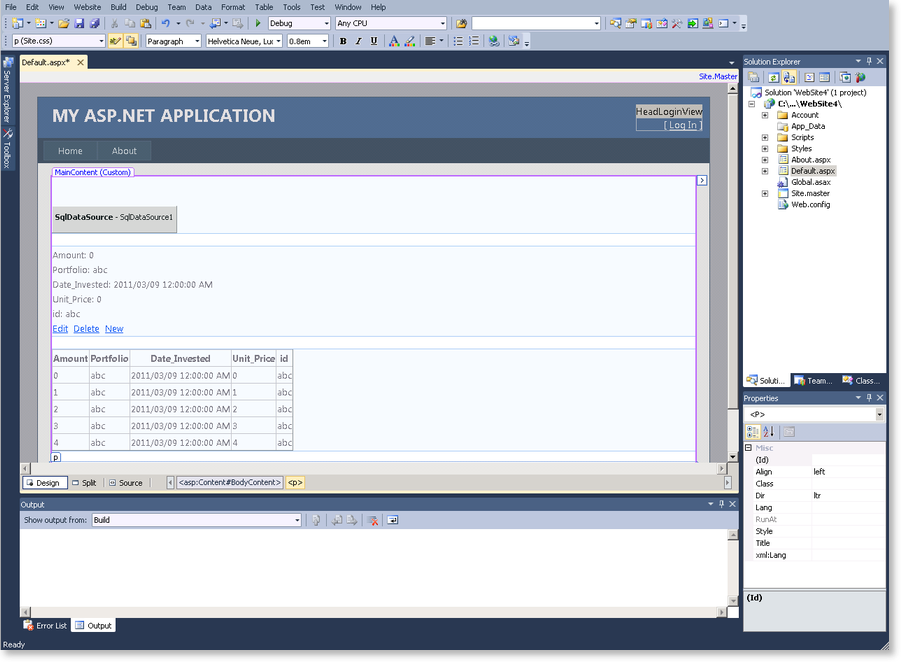Click the Convert to Hyperlink globe icon
The height and width of the screenshot is (662, 901).
click(x=494, y=41)
